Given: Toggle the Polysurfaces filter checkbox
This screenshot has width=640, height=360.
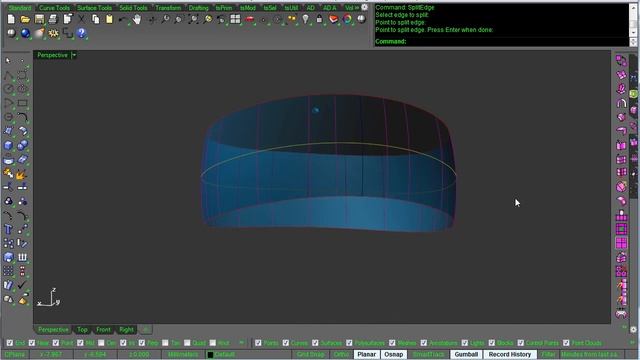Looking at the screenshot, I should pyautogui.click(x=349, y=343).
